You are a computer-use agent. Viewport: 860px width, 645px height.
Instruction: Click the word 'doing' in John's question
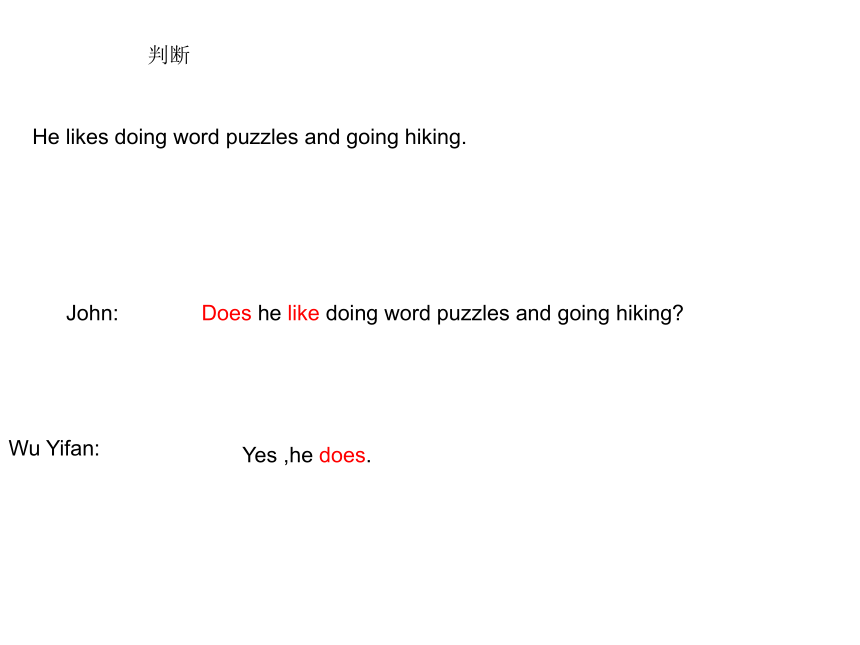click(352, 314)
